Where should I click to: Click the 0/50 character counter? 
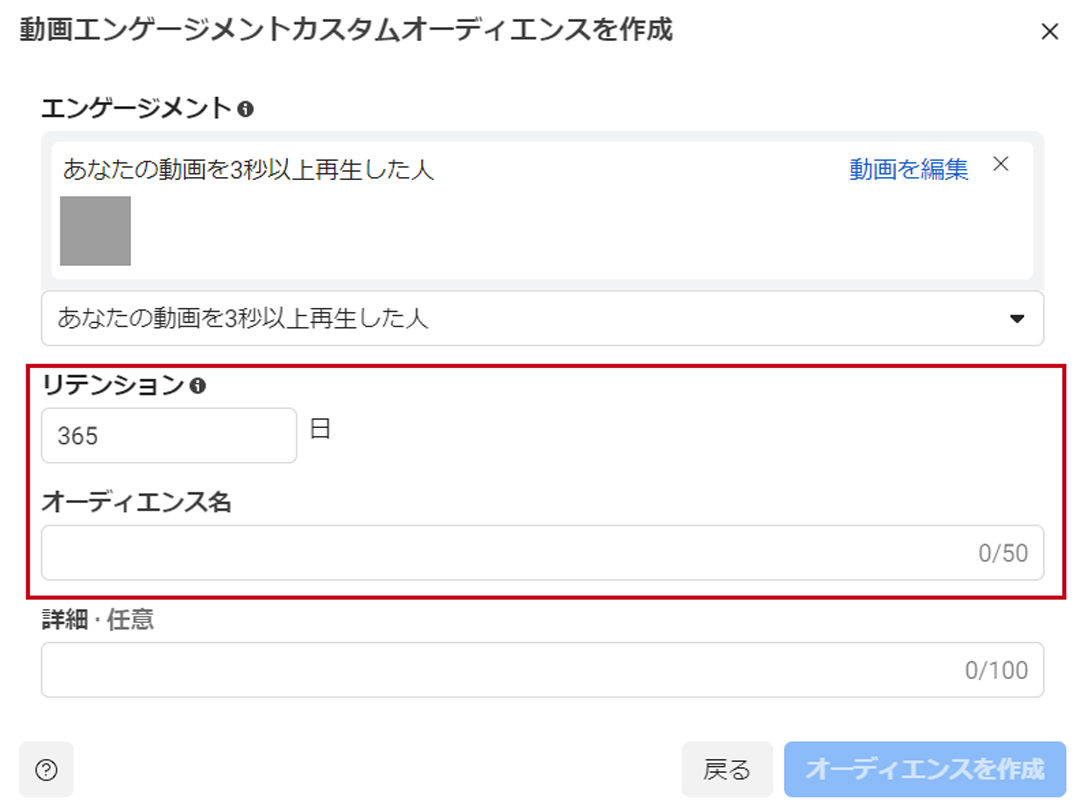(x=1003, y=553)
